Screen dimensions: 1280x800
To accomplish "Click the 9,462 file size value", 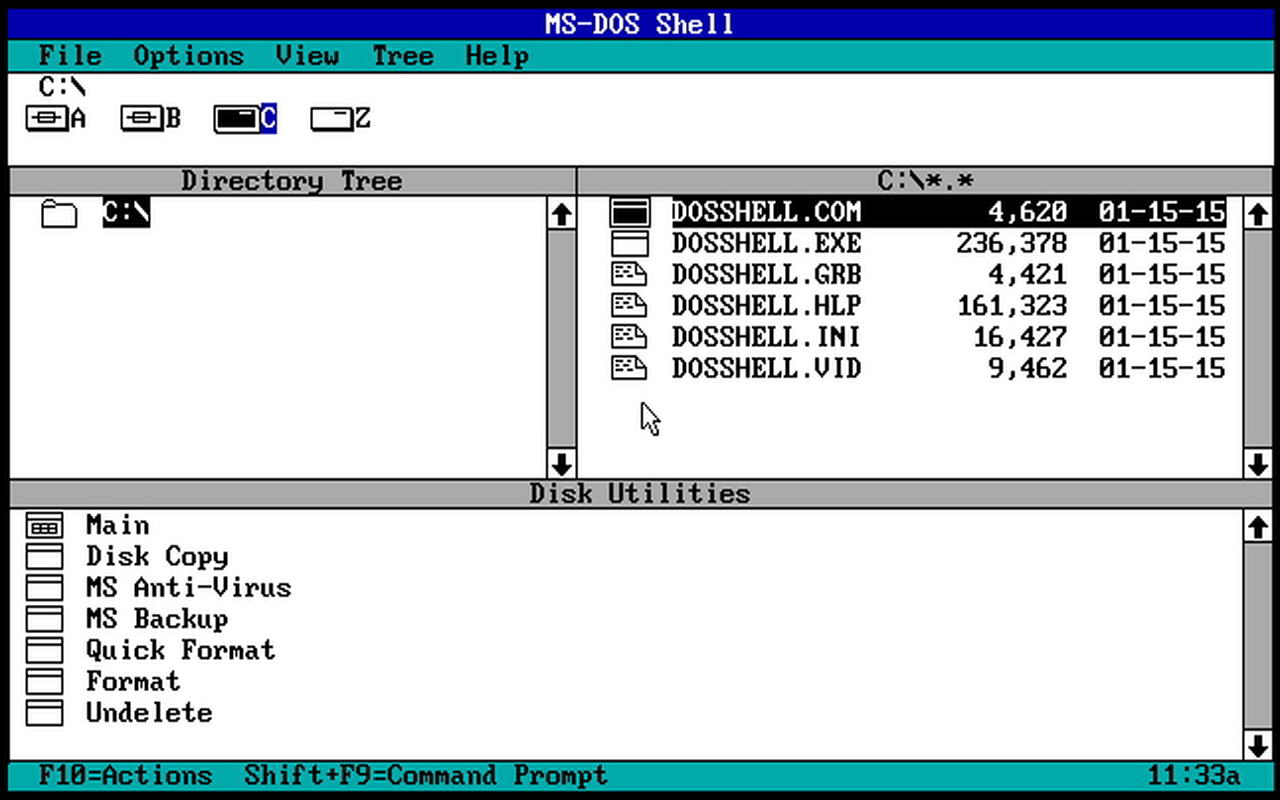I will click(x=1027, y=369).
